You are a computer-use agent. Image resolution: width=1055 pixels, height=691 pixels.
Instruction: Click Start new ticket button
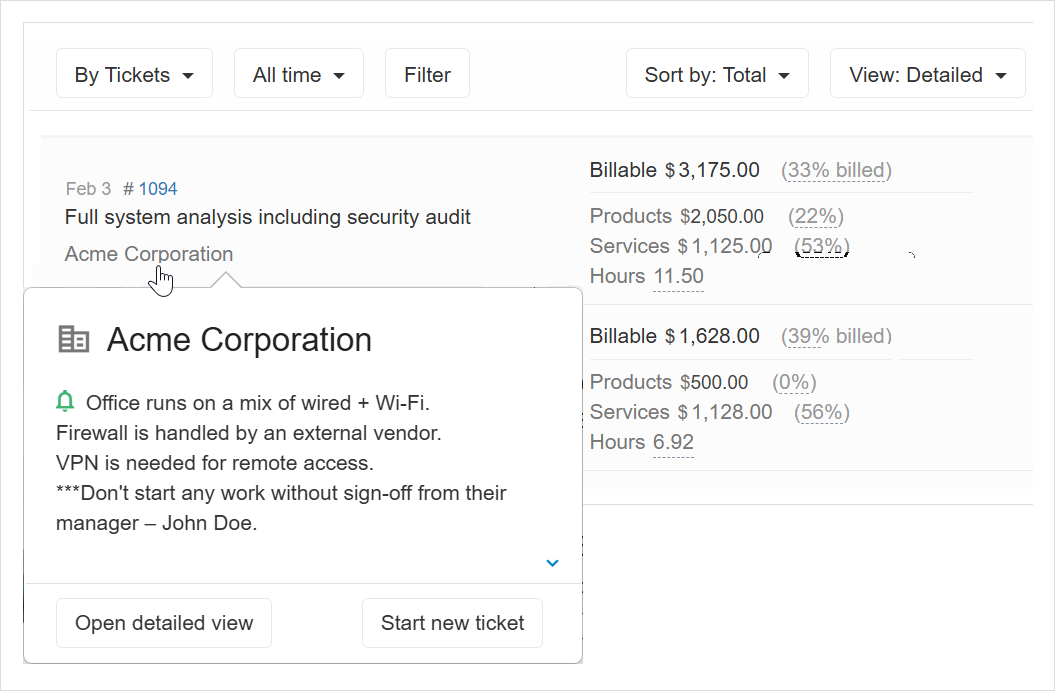point(452,623)
